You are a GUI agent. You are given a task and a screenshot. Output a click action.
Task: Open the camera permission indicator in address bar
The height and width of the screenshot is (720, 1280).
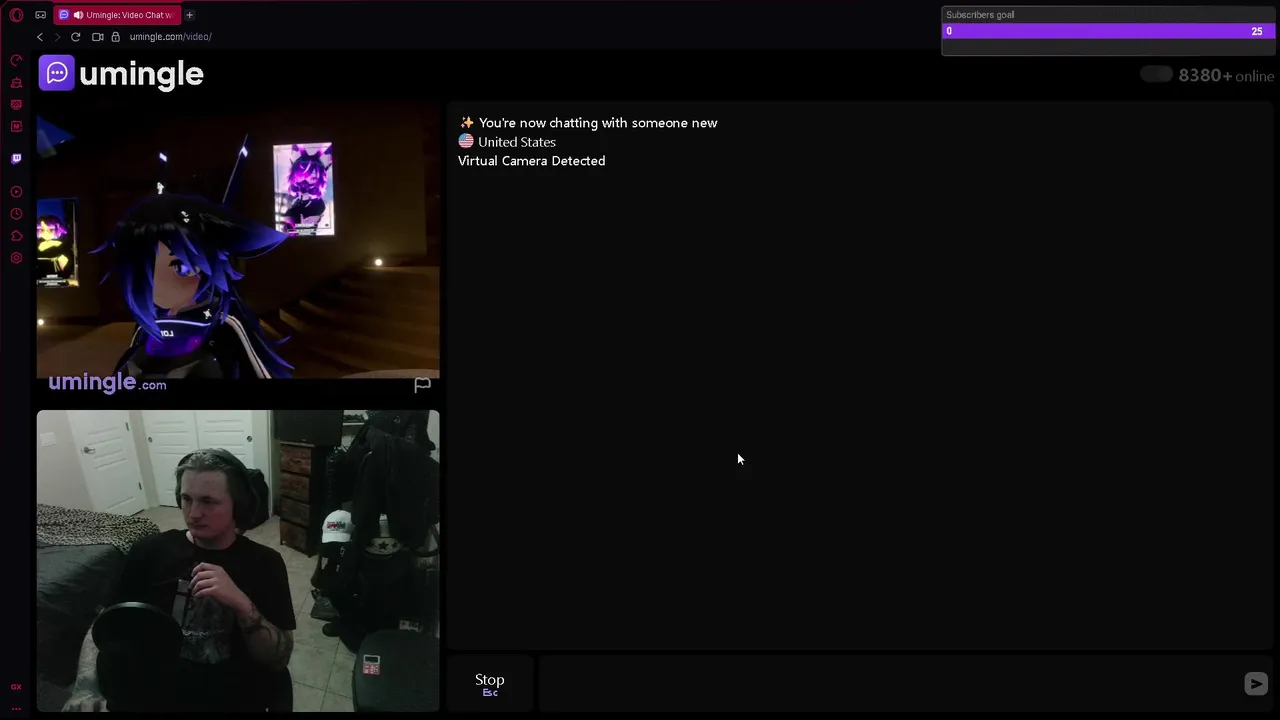click(x=98, y=37)
